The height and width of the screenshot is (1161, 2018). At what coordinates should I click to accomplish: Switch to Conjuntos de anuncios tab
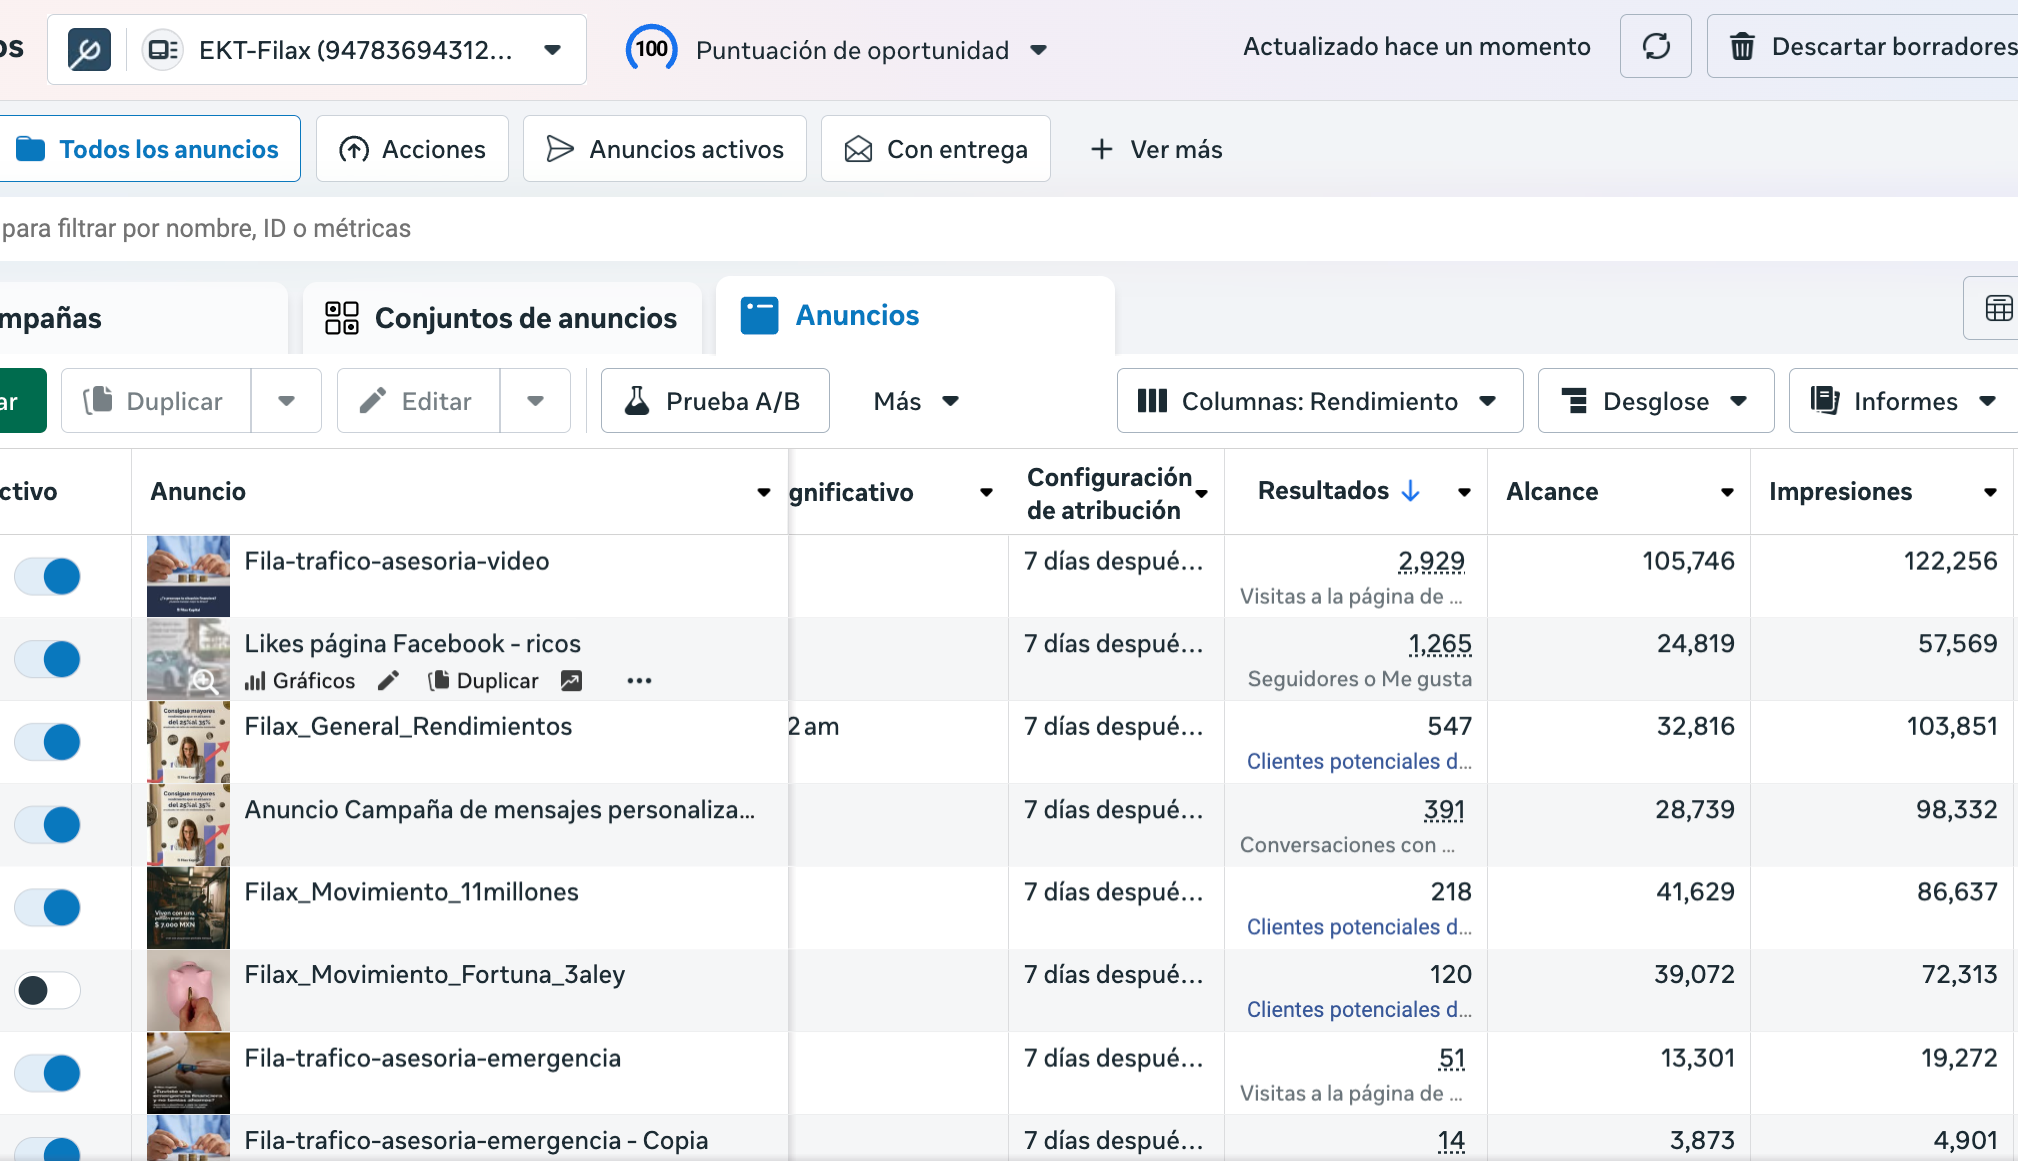point(502,318)
